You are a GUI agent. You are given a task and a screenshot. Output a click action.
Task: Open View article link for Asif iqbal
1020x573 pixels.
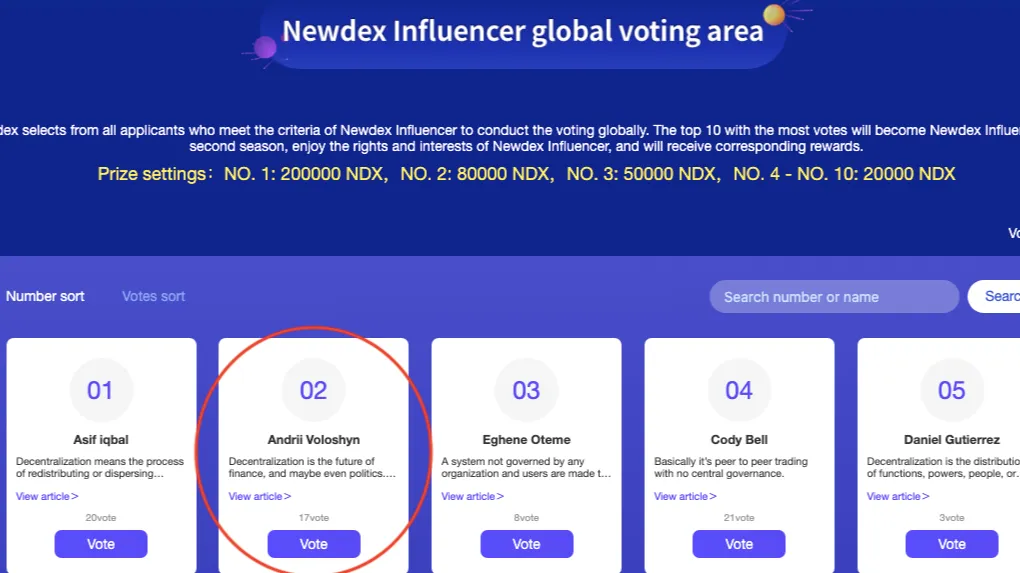(47, 496)
